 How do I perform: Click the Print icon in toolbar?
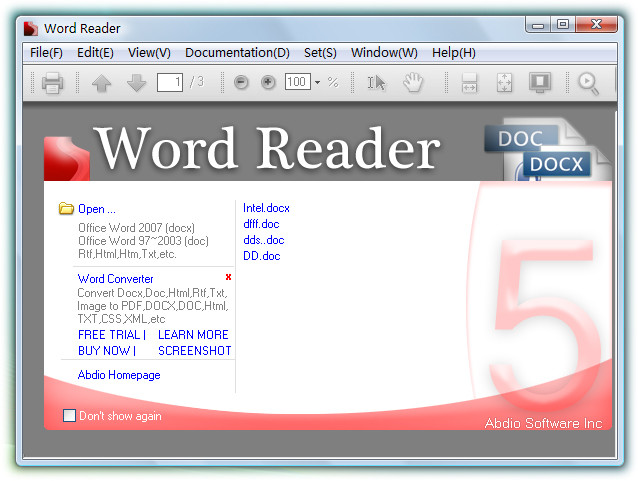pos(52,83)
